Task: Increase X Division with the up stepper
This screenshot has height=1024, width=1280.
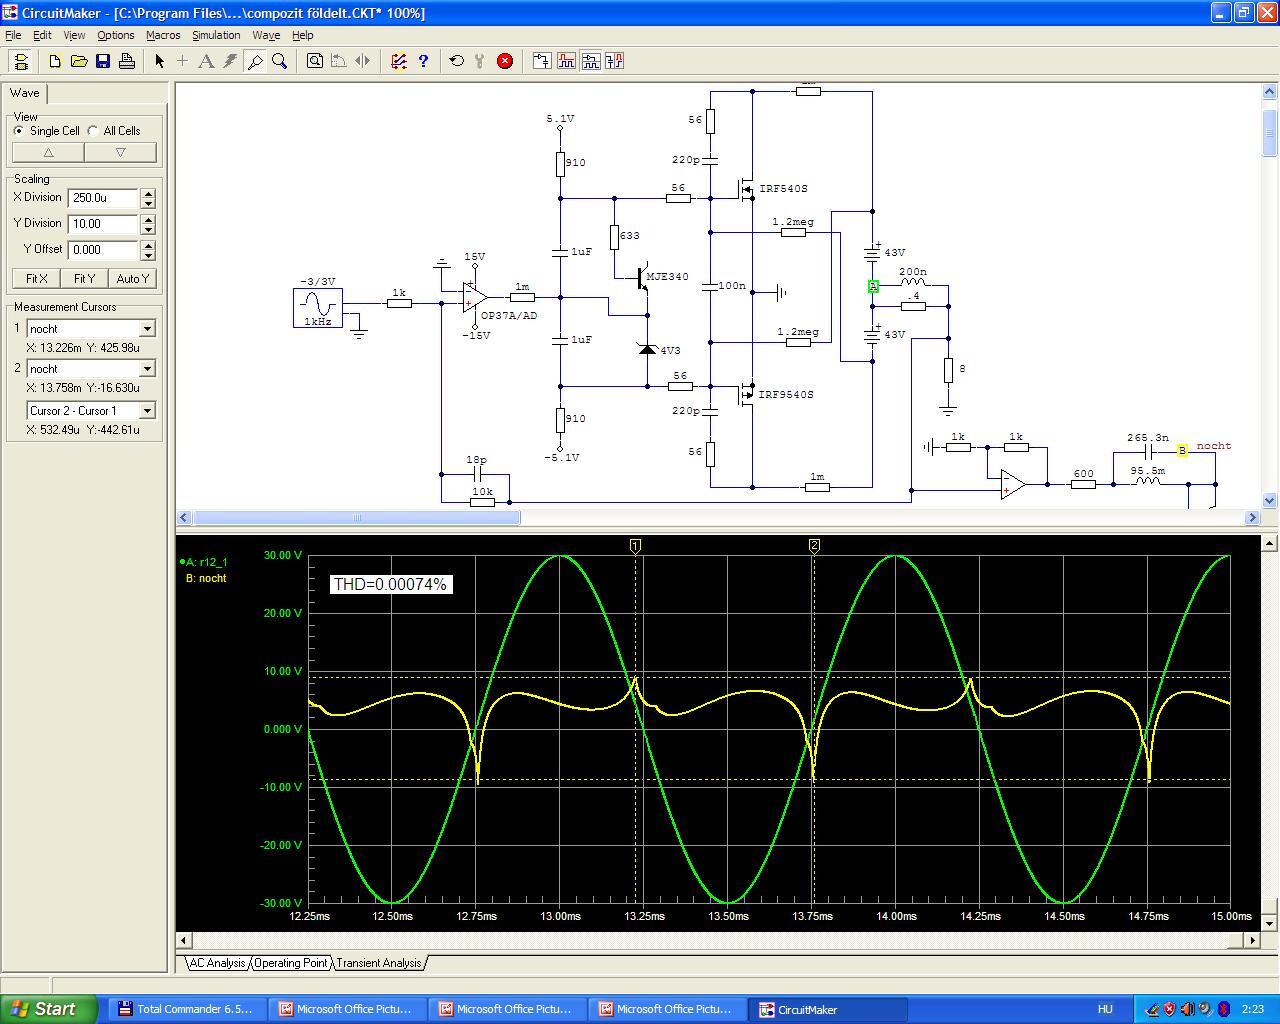Action: point(148,193)
